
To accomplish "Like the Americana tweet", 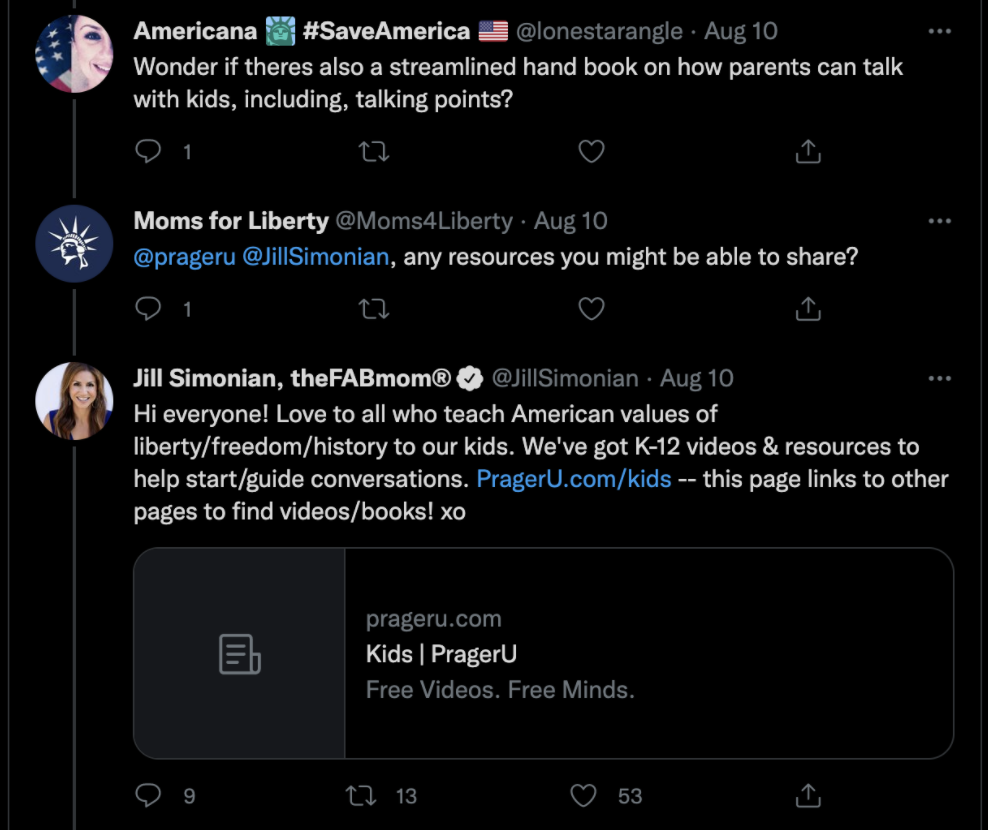I will [x=592, y=151].
